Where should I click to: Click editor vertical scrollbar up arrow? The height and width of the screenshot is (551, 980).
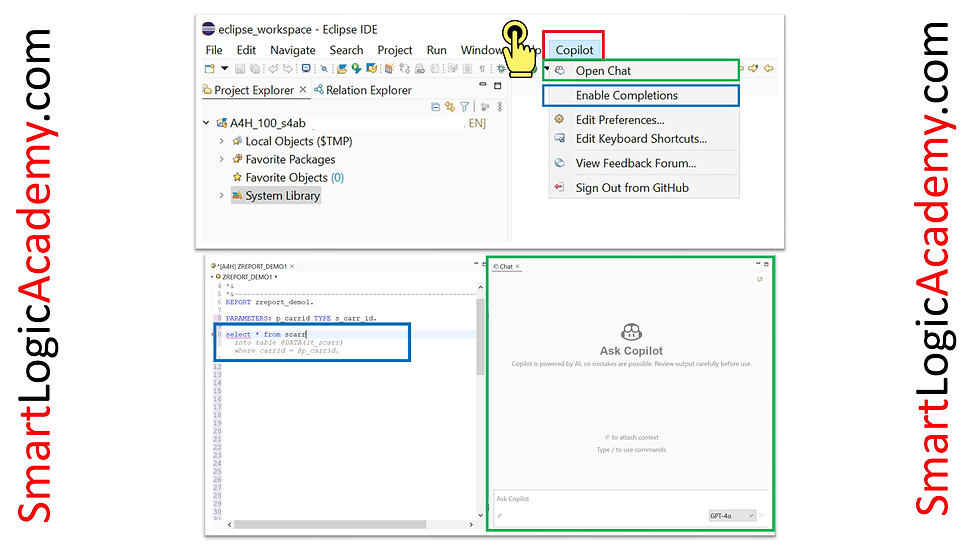pyautogui.click(x=480, y=287)
